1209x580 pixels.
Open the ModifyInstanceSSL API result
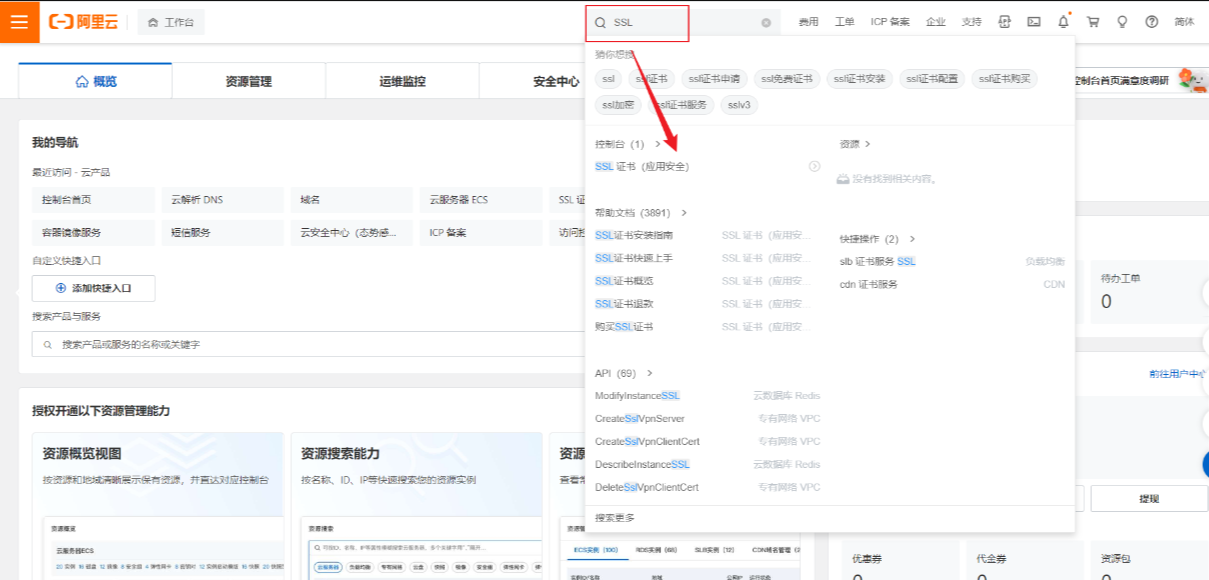coord(638,396)
